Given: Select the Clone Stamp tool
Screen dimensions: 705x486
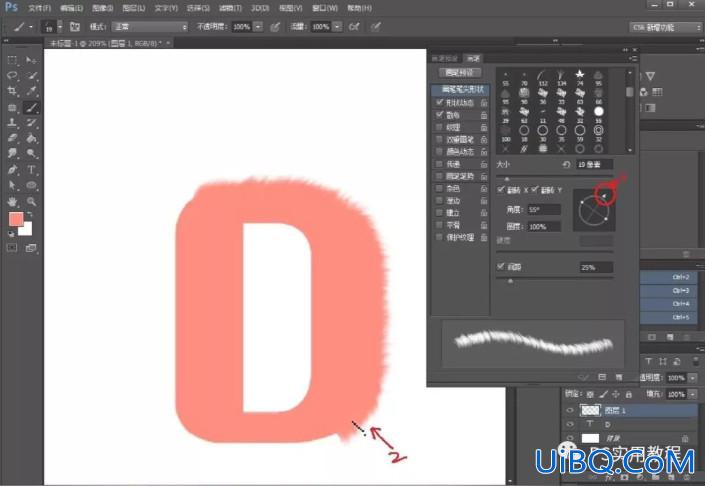Looking at the screenshot, I should pyautogui.click(x=12, y=122).
